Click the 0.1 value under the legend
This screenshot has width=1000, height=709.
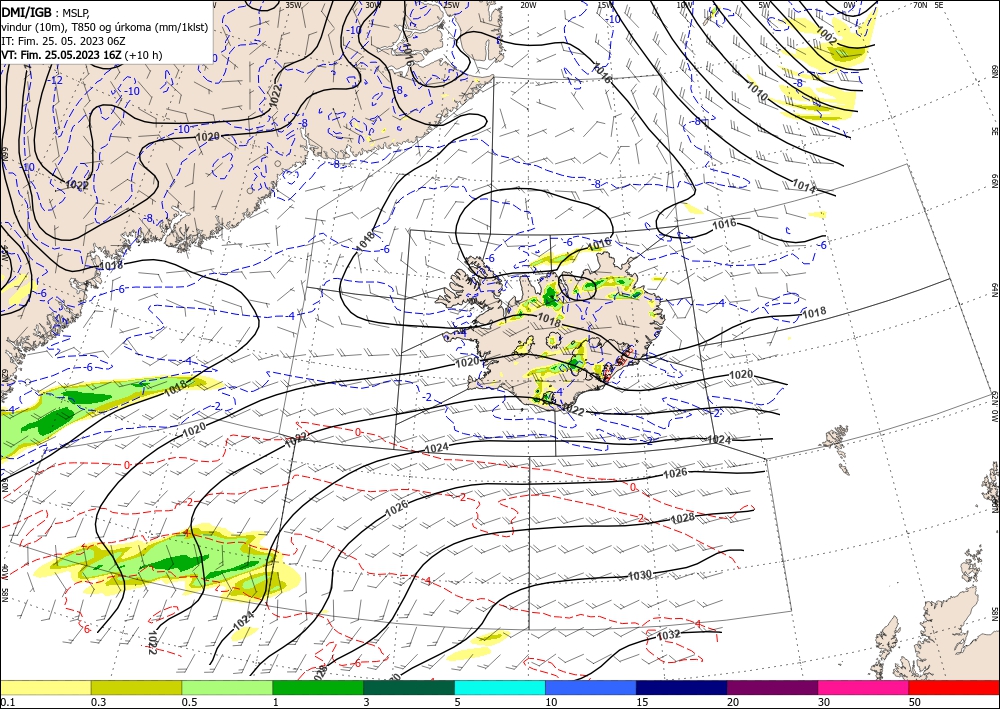click(x=7, y=702)
